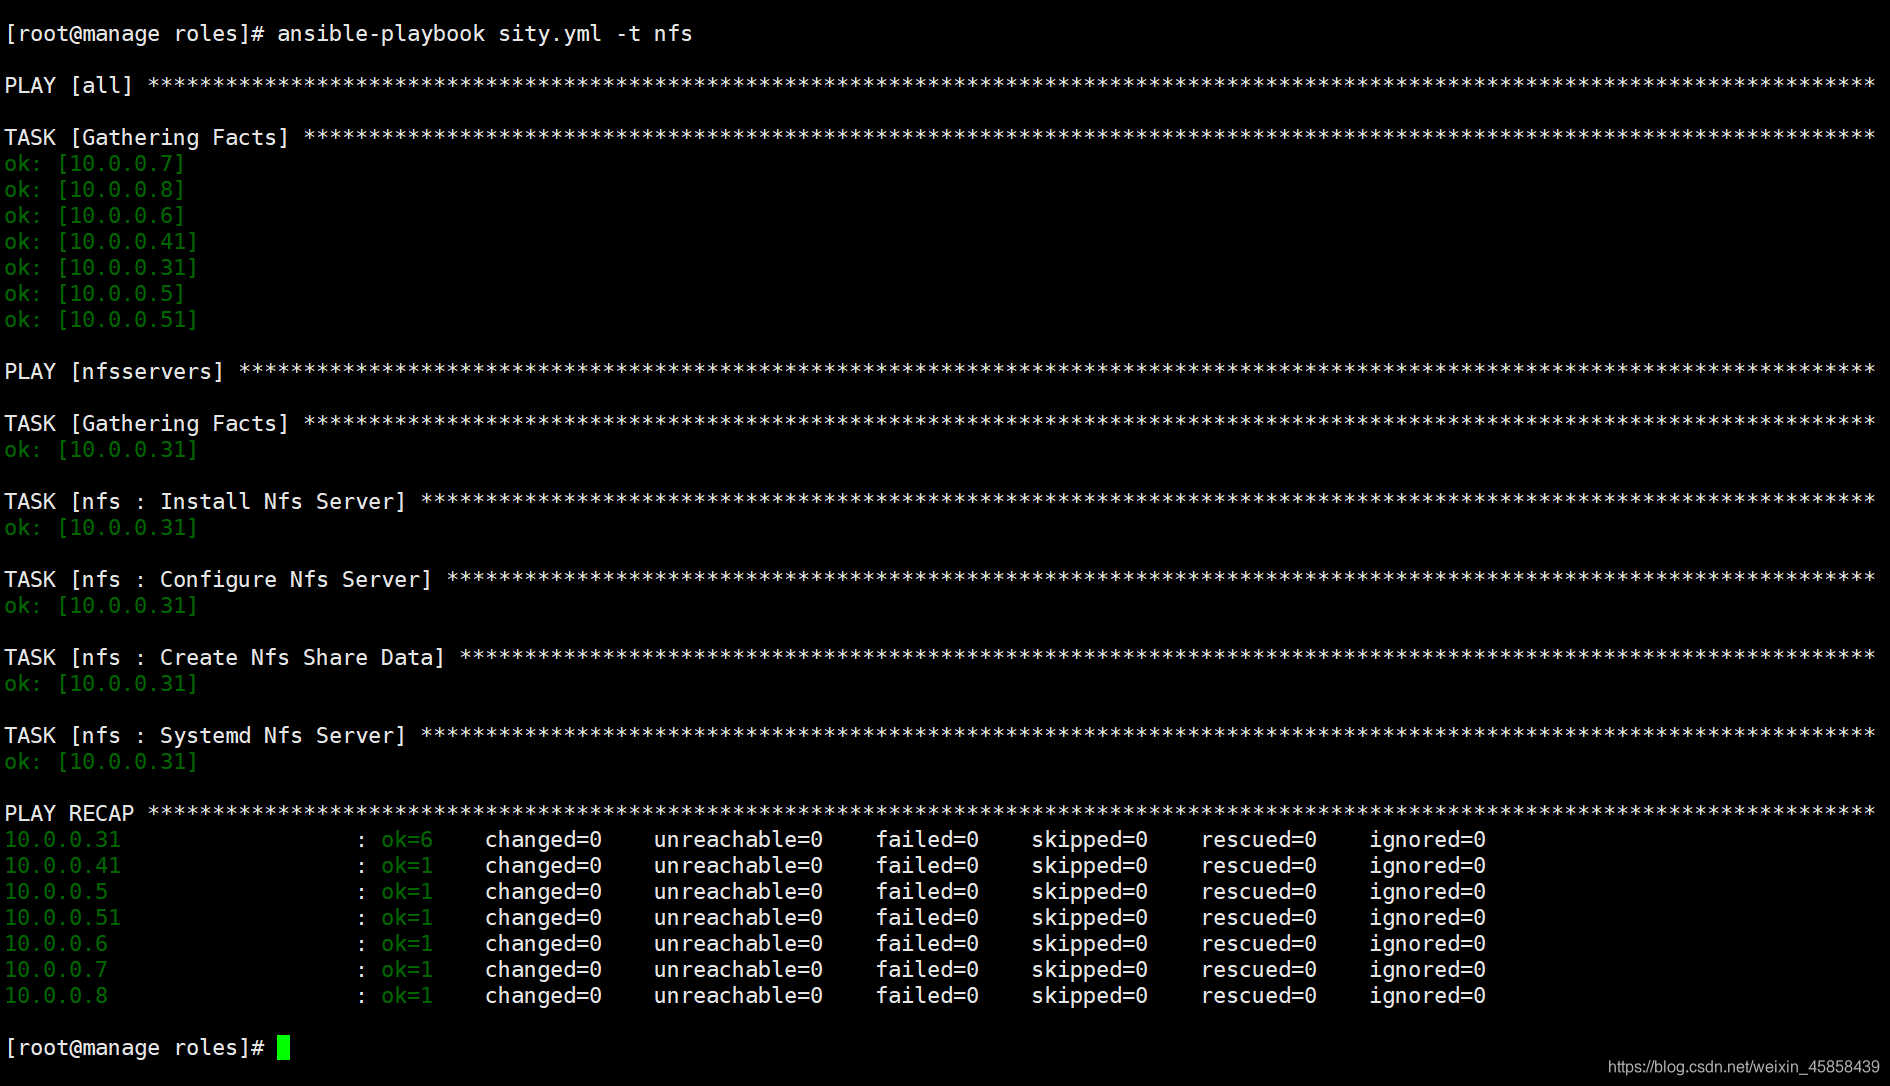Click host '10.0.0.5' in the recap
This screenshot has height=1086, width=1890.
point(56,892)
